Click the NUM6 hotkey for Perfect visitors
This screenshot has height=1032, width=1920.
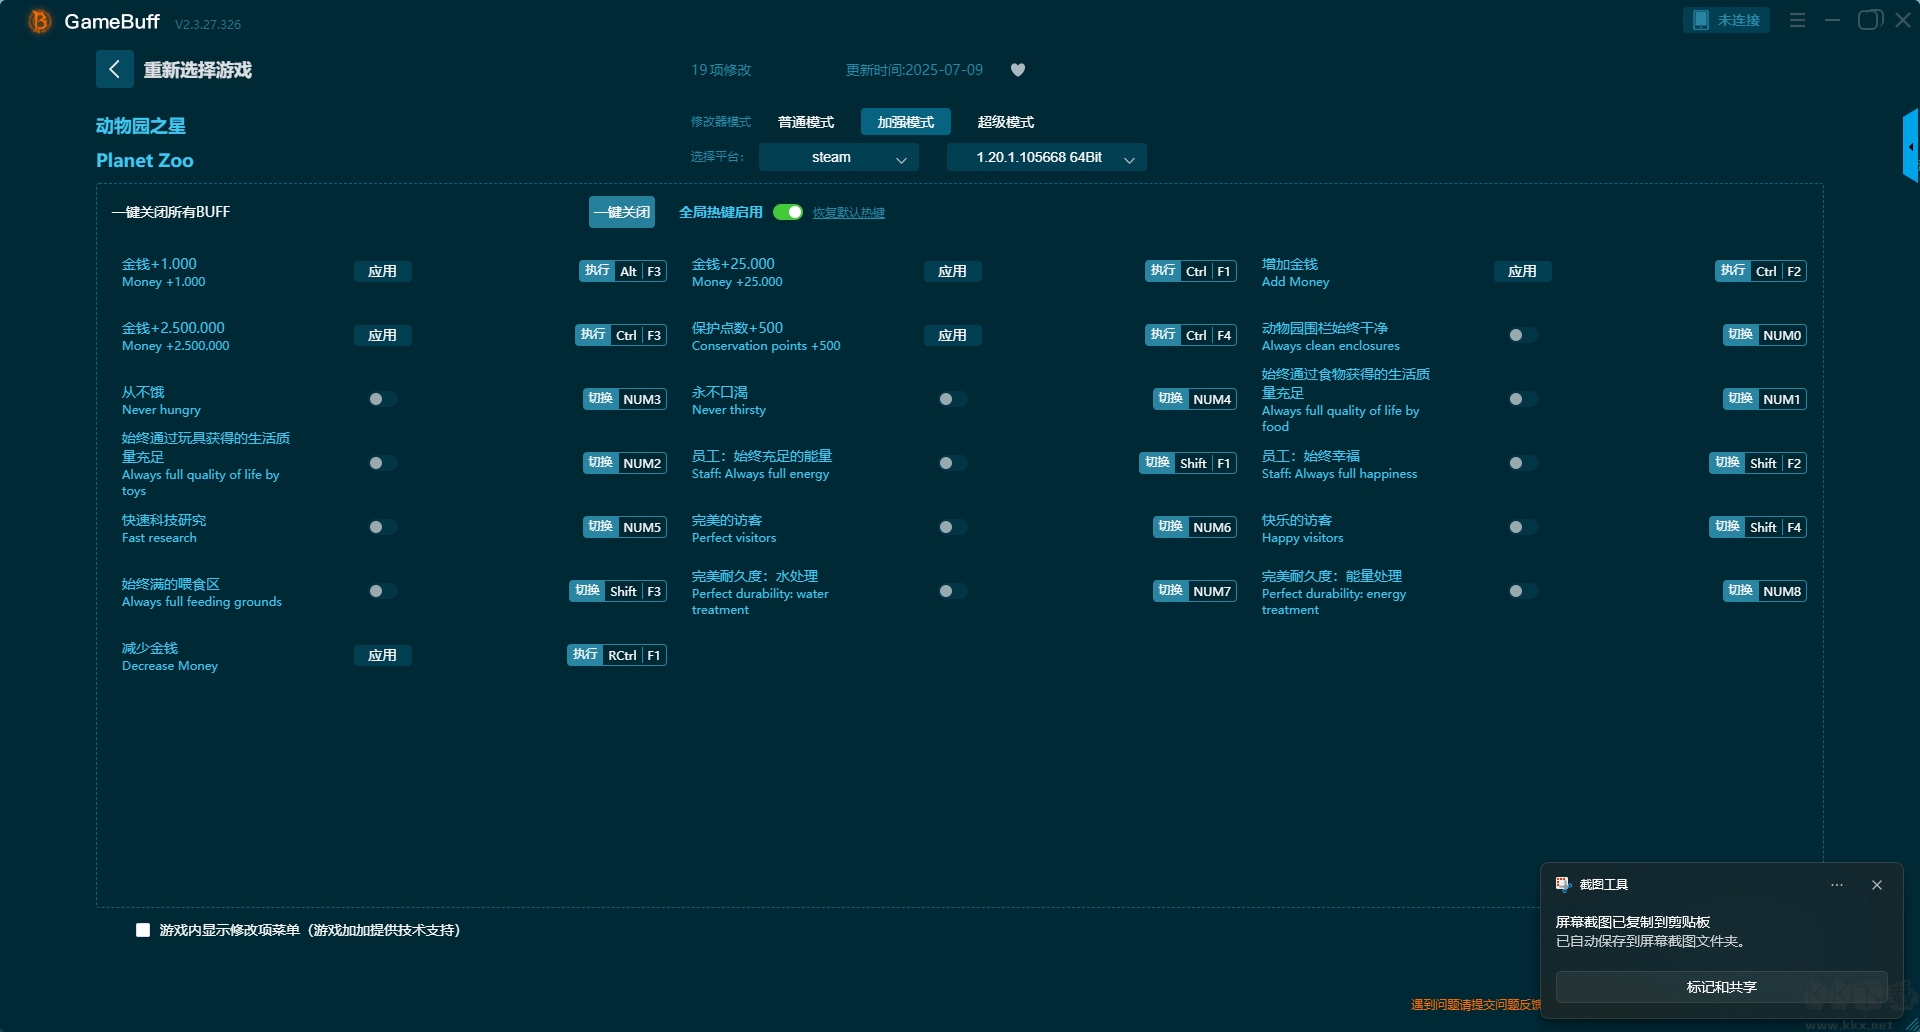tap(1194, 527)
